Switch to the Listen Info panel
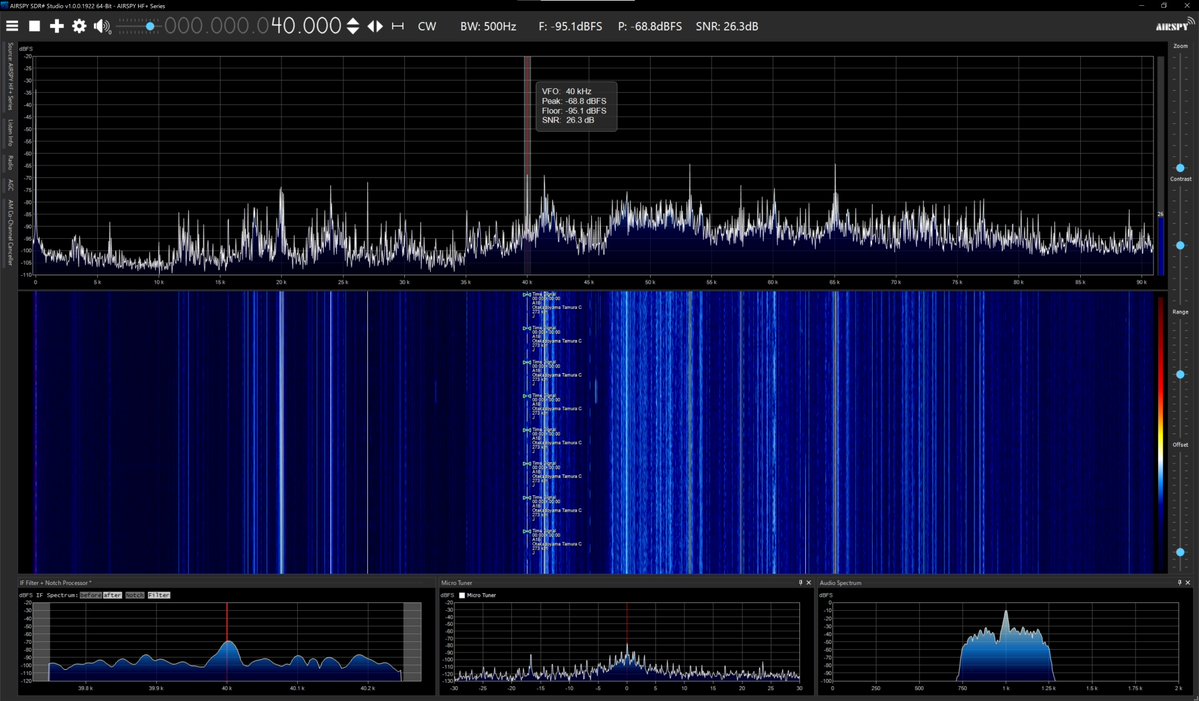Screen dimensions: 1199x701 click(8, 130)
